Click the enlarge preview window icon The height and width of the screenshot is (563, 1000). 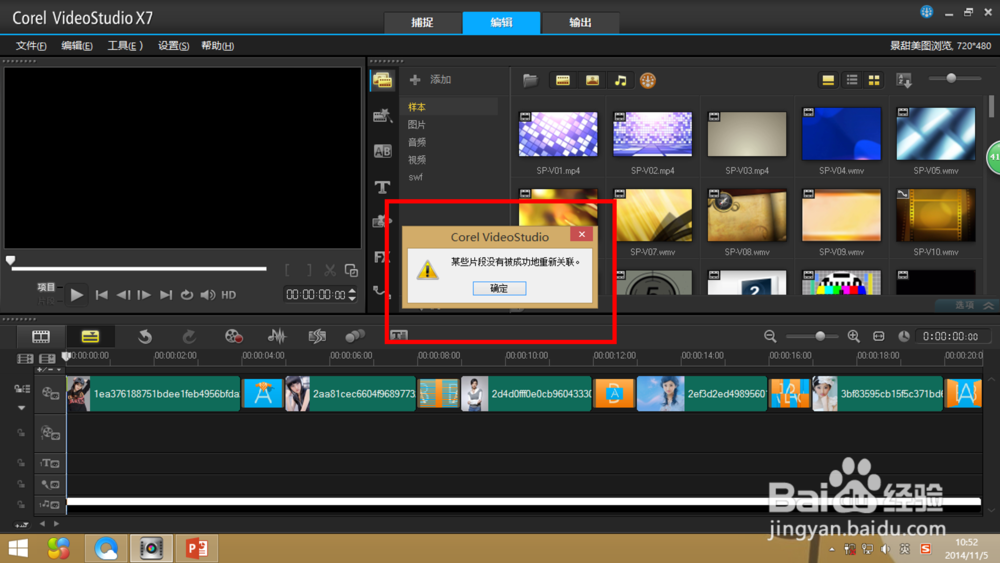pyautogui.click(x=351, y=270)
